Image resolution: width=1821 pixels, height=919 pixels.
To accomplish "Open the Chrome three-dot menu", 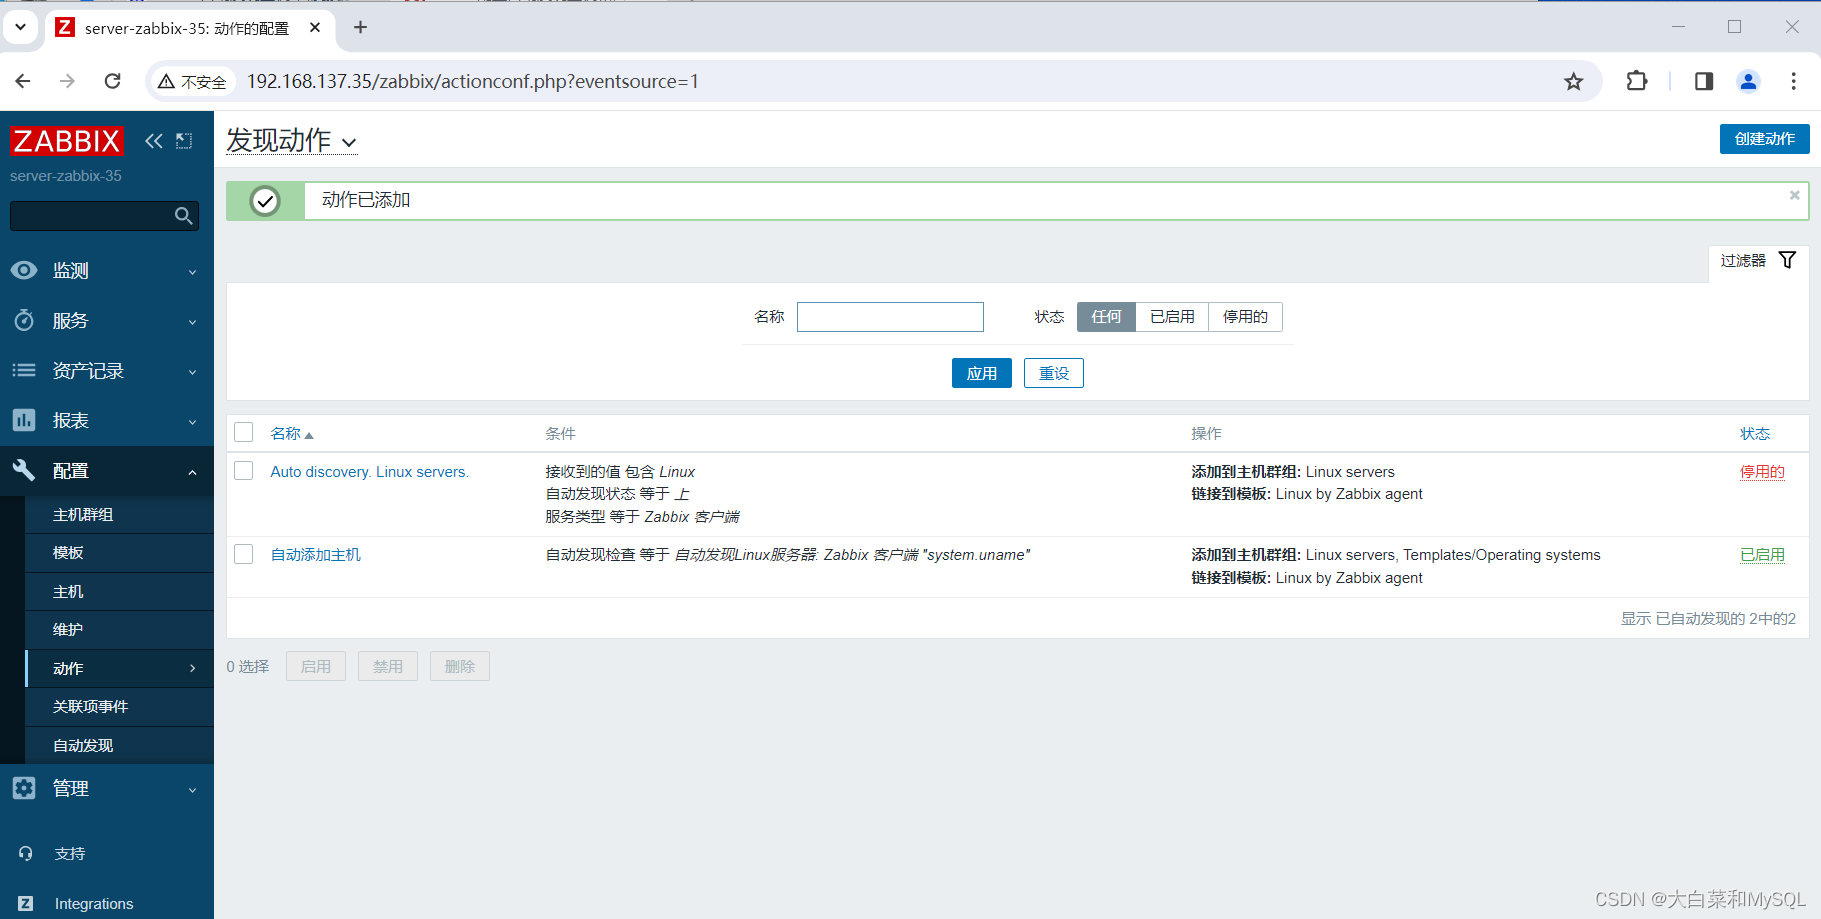I will pyautogui.click(x=1794, y=81).
